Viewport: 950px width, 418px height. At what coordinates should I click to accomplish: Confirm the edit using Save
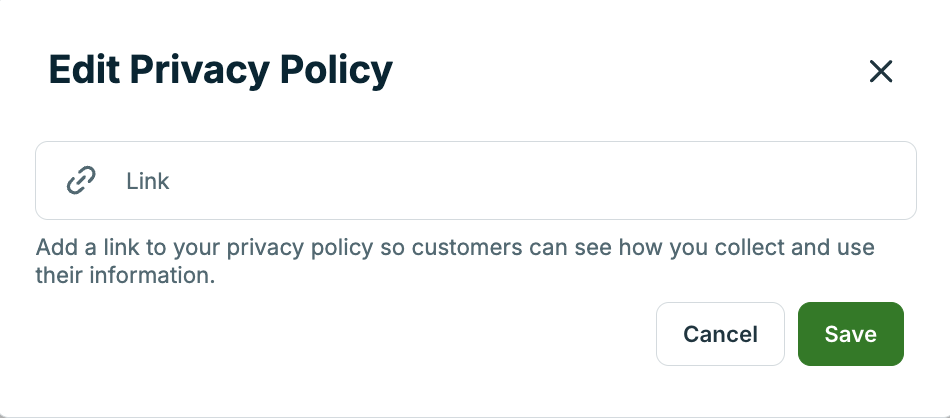[x=850, y=334]
